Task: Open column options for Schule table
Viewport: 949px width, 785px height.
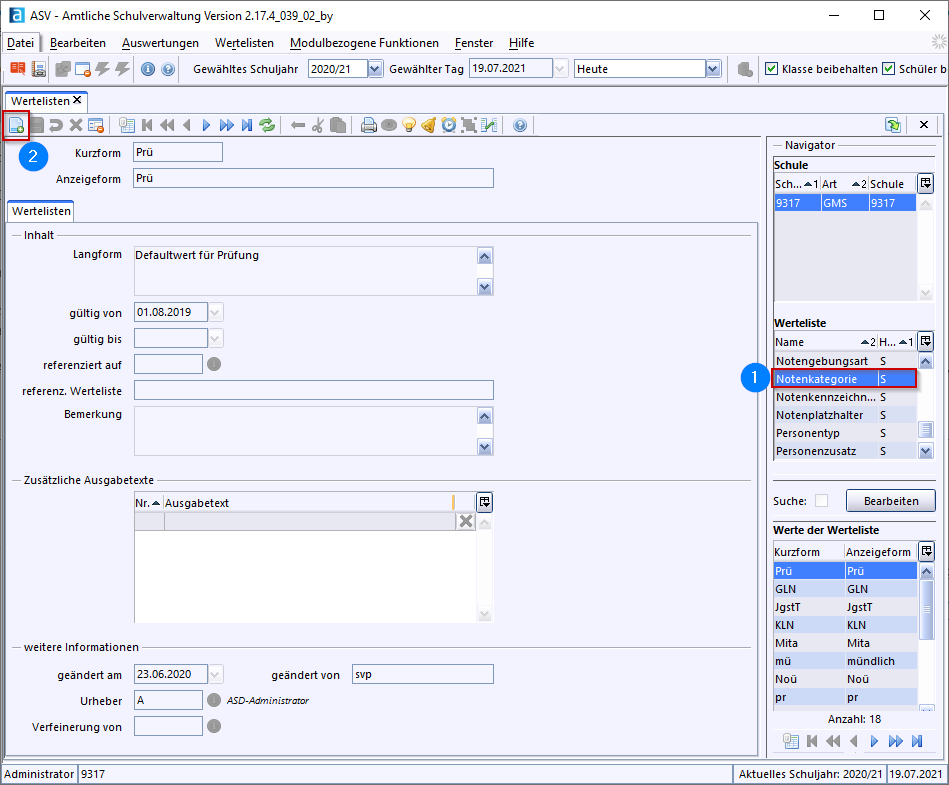Action: tap(925, 183)
